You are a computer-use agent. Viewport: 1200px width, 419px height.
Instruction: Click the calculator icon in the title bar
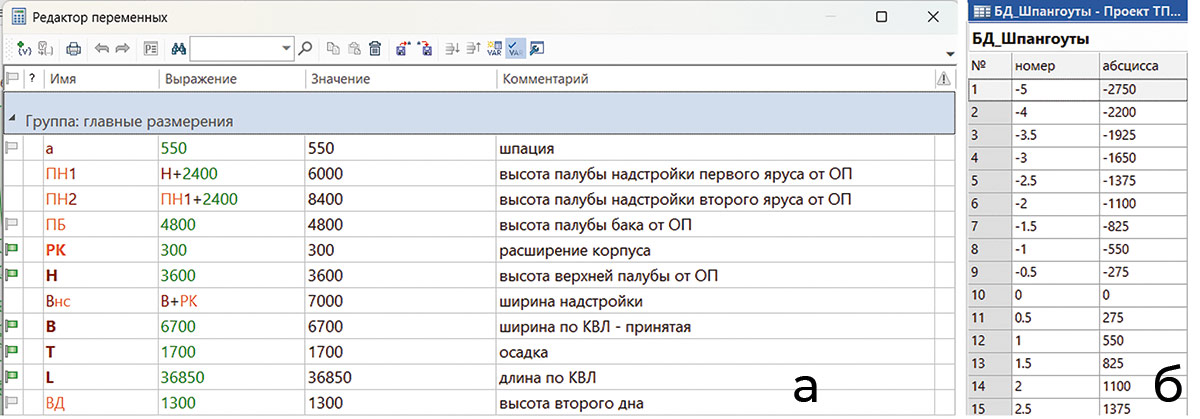pyautogui.click(x=18, y=17)
